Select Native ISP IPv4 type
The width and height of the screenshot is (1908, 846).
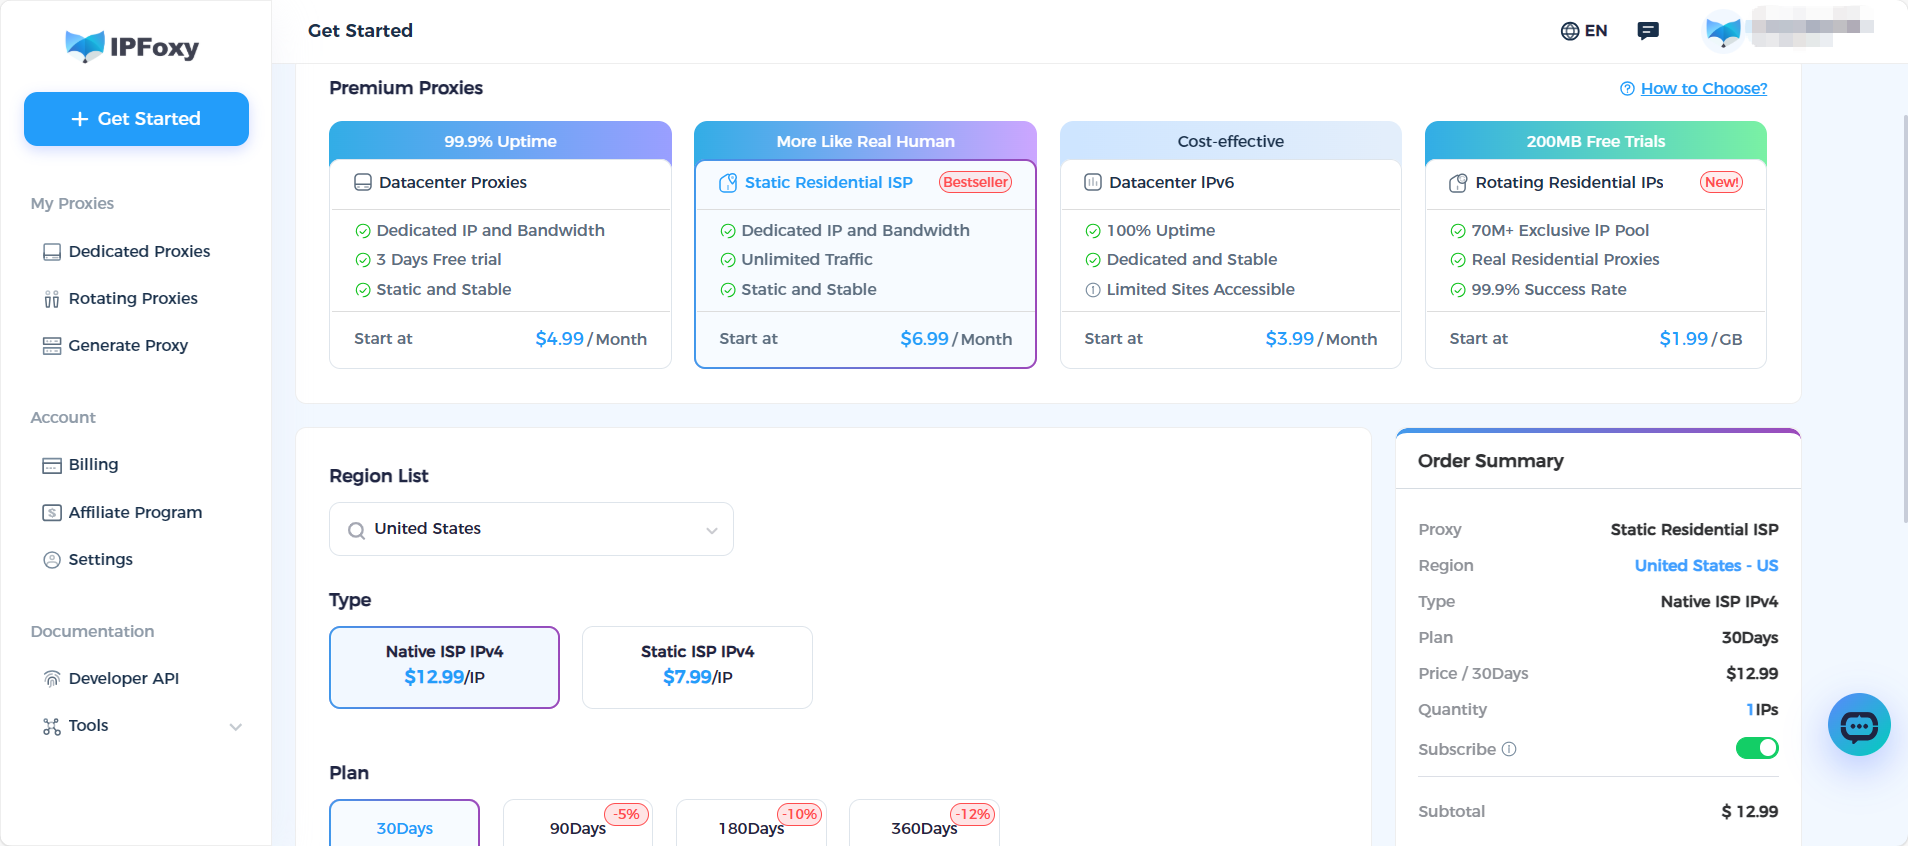pyautogui.click(x=444, y=667)
